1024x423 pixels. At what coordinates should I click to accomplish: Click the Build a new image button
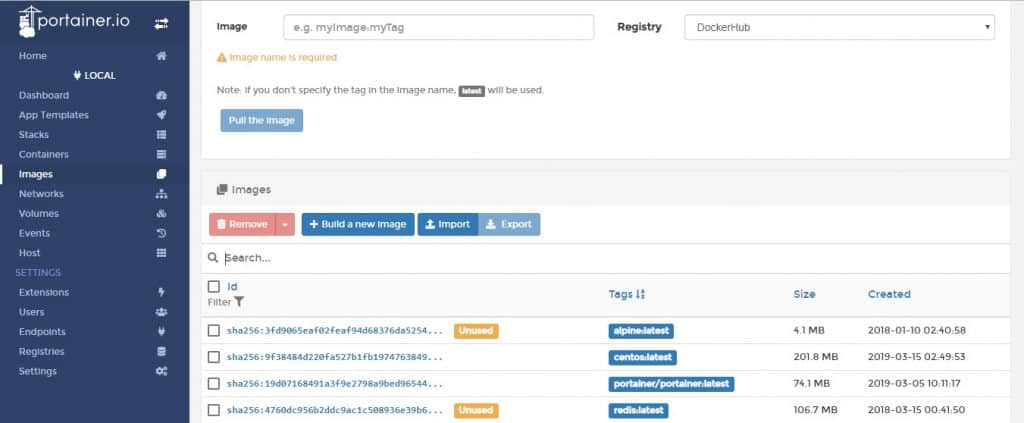357,225
